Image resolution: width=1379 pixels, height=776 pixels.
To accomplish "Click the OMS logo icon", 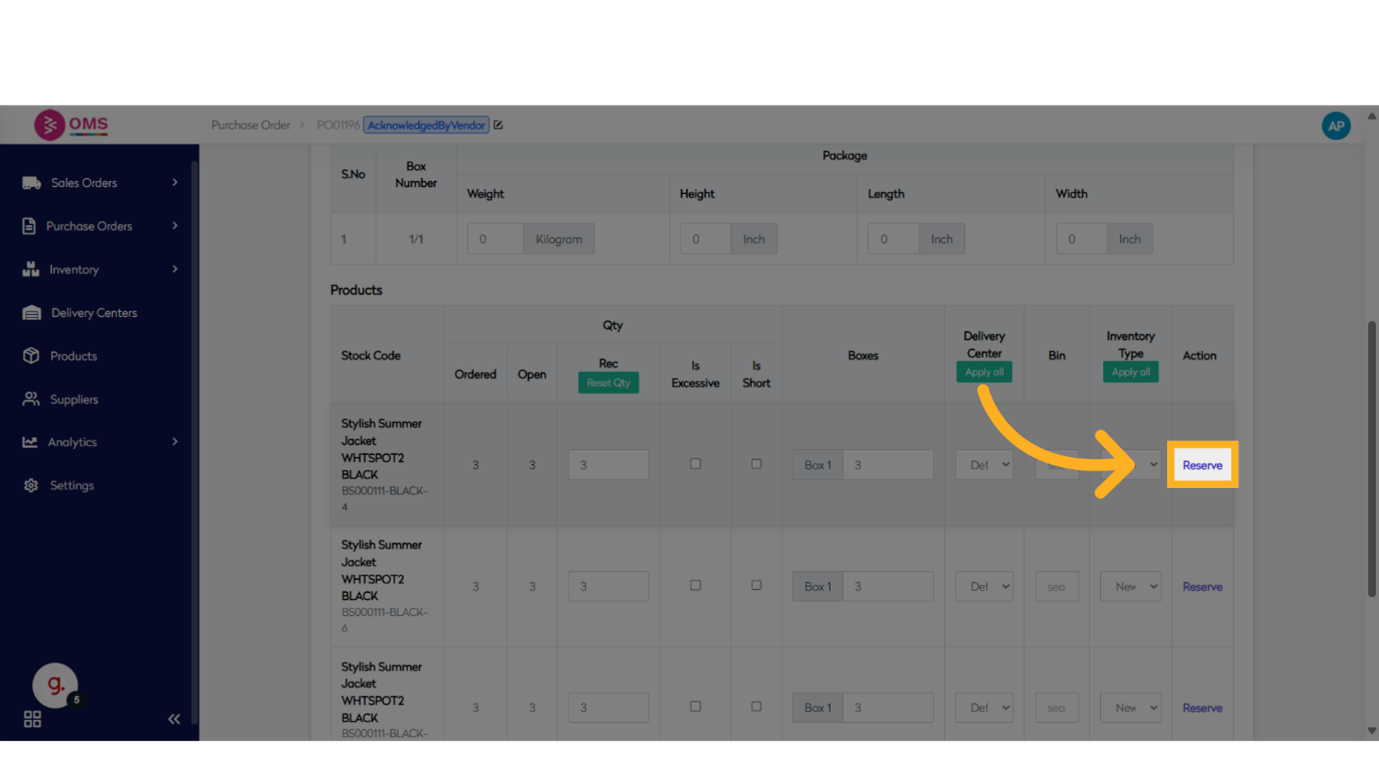I will 49,125.
